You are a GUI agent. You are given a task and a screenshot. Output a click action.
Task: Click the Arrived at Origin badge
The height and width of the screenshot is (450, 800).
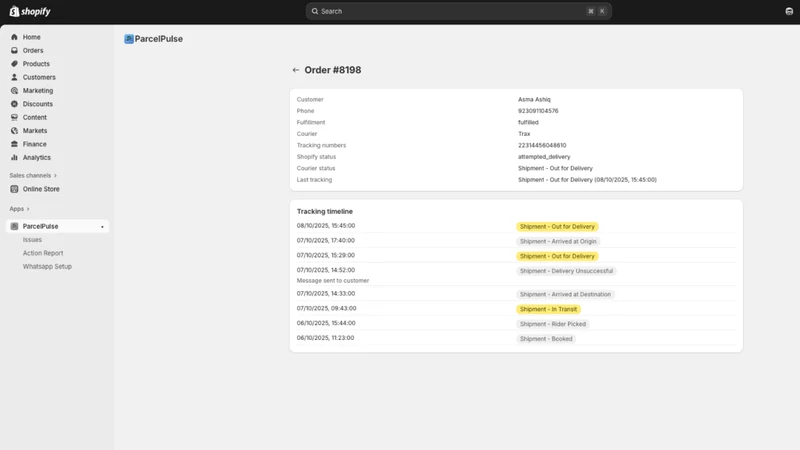tap(558, 241)
